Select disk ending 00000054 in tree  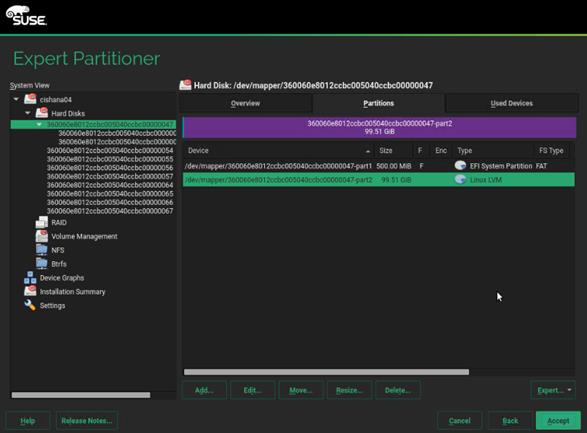pos(110,150)
